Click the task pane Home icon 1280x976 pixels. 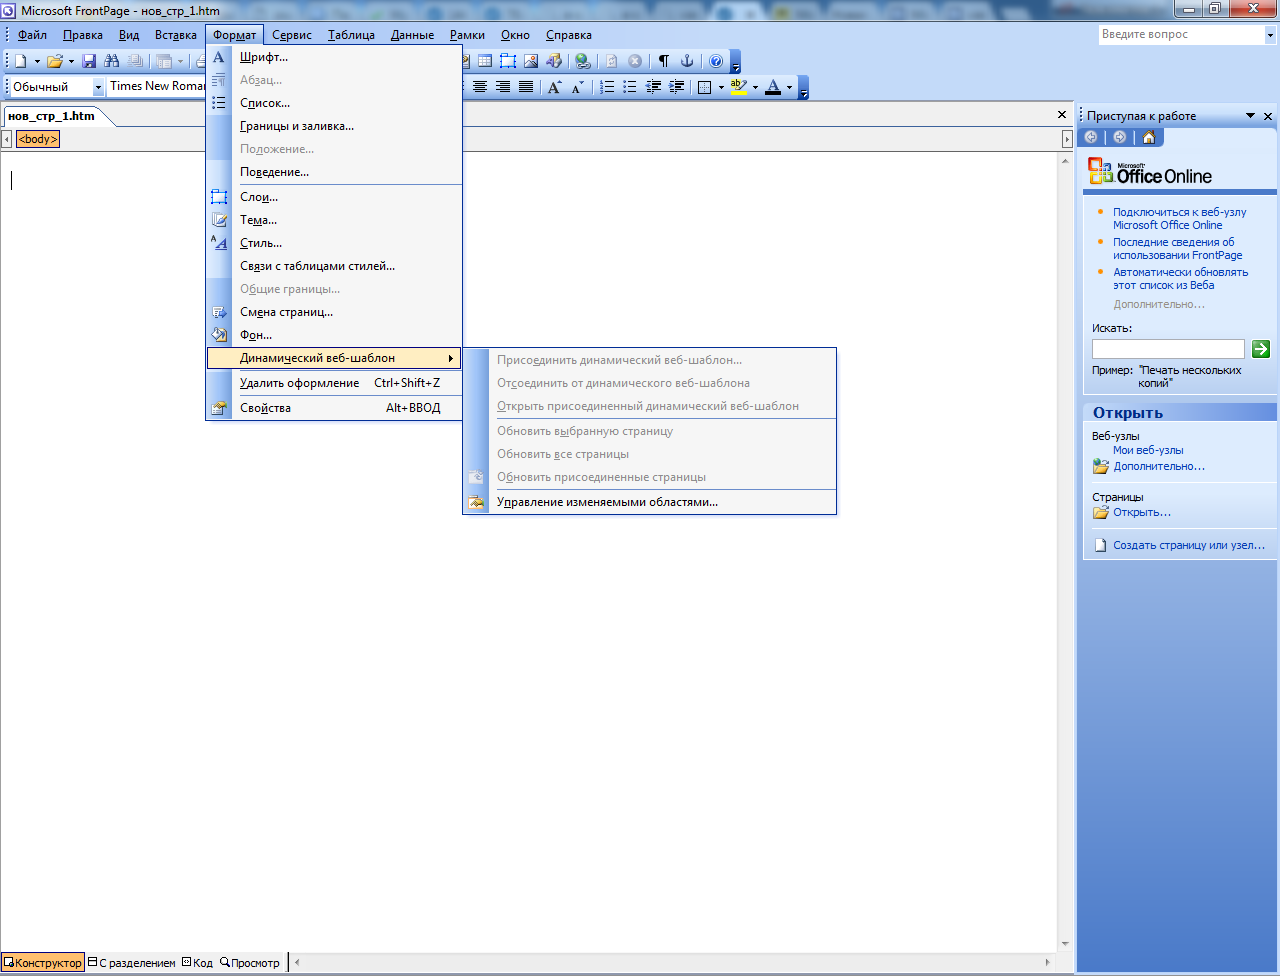tap(1149, 137)
